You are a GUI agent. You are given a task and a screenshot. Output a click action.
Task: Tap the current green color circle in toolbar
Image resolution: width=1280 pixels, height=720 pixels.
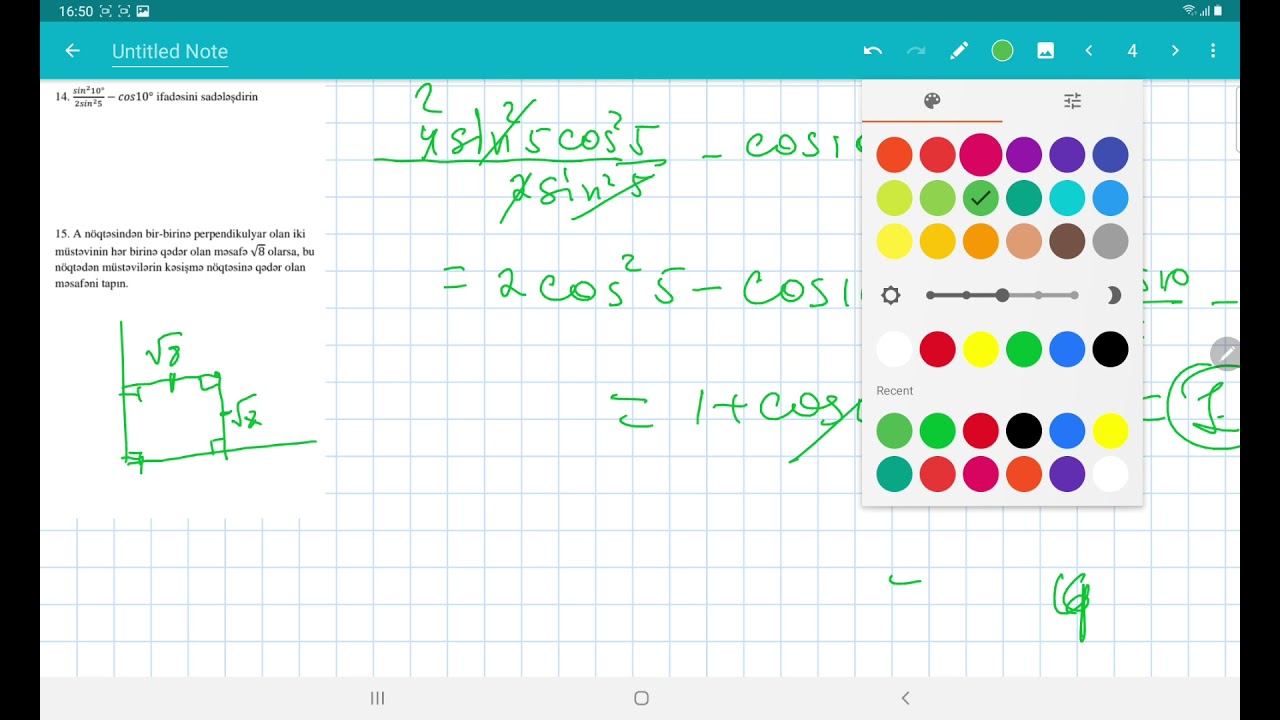[x=1002, y=50]
